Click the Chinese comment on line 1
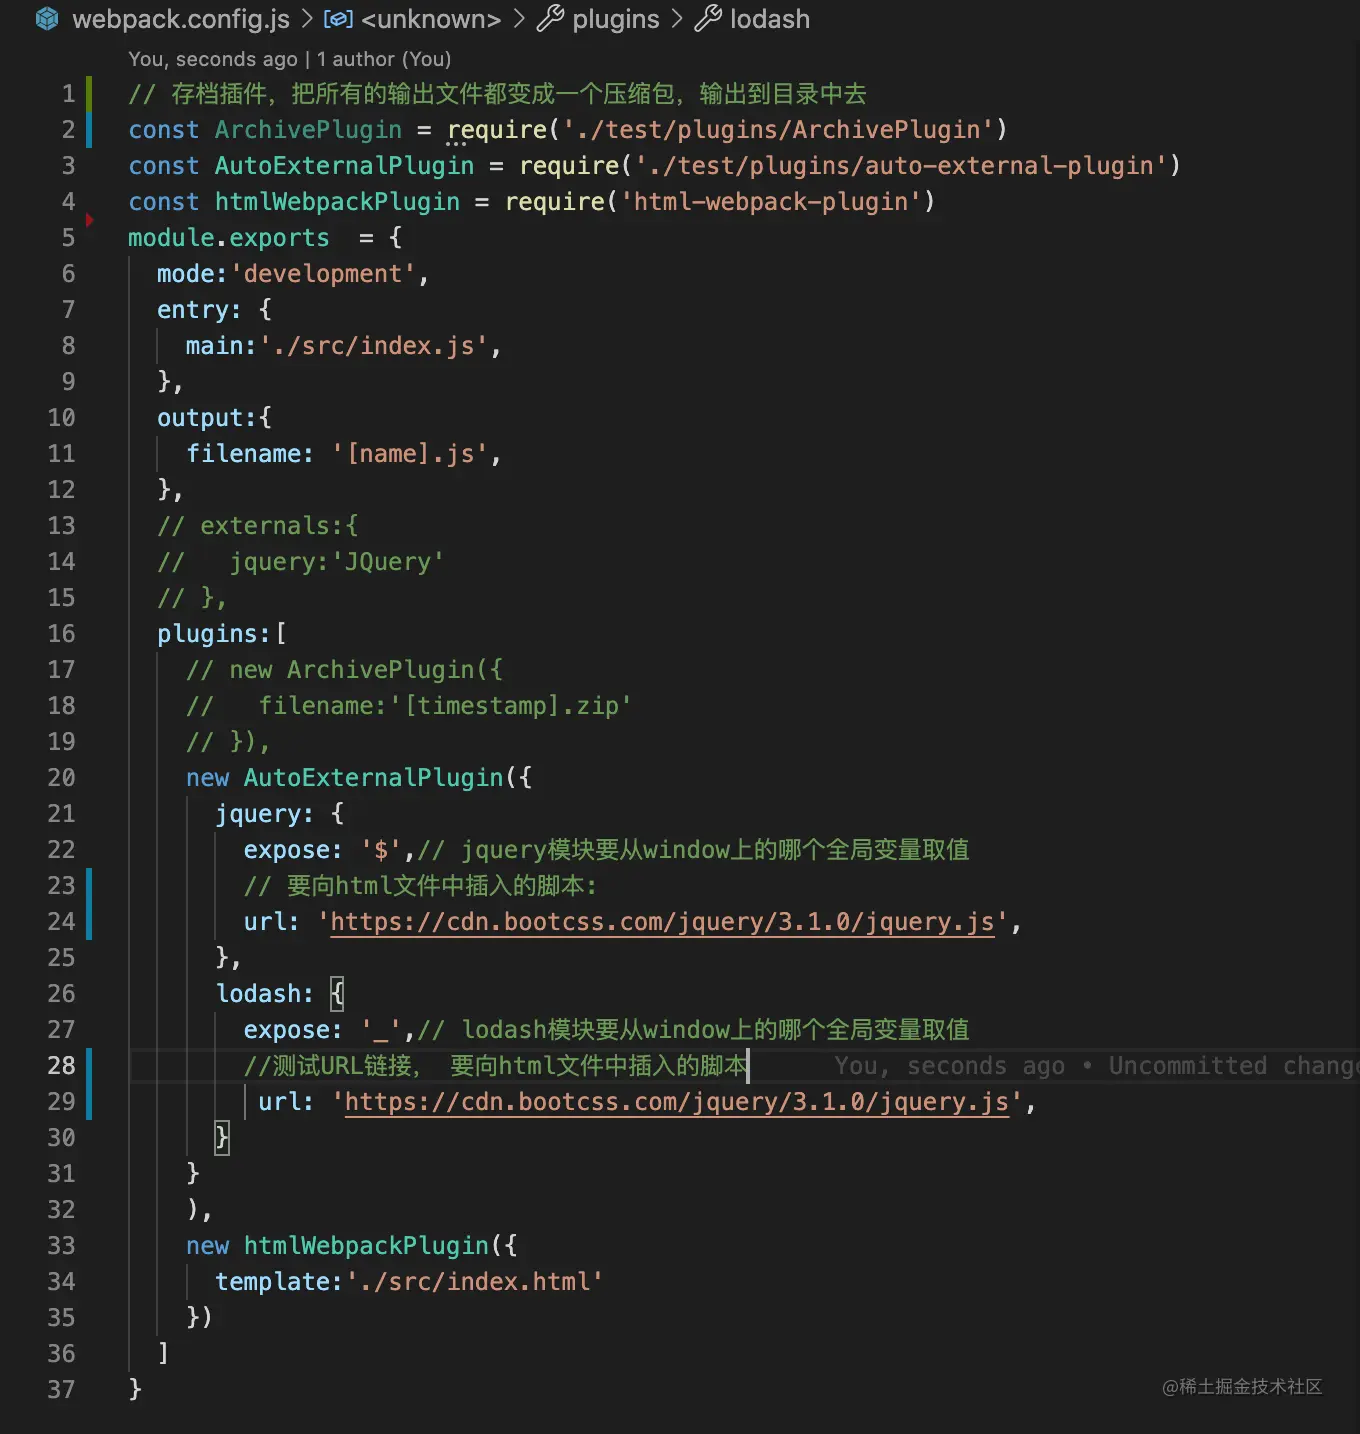The height and width of the screenshot is (1434, 1360). point(497,94)
